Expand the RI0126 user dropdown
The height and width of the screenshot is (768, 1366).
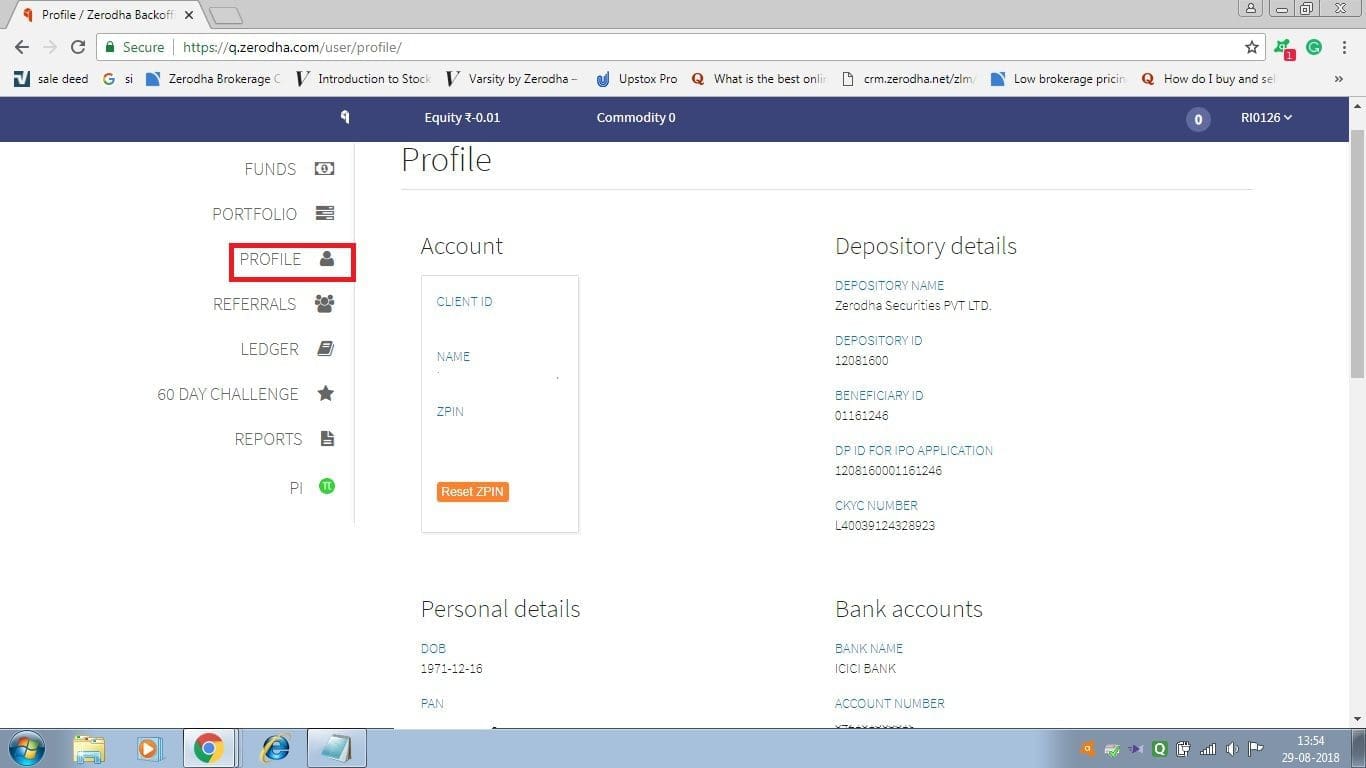[x=1266, y=118]
